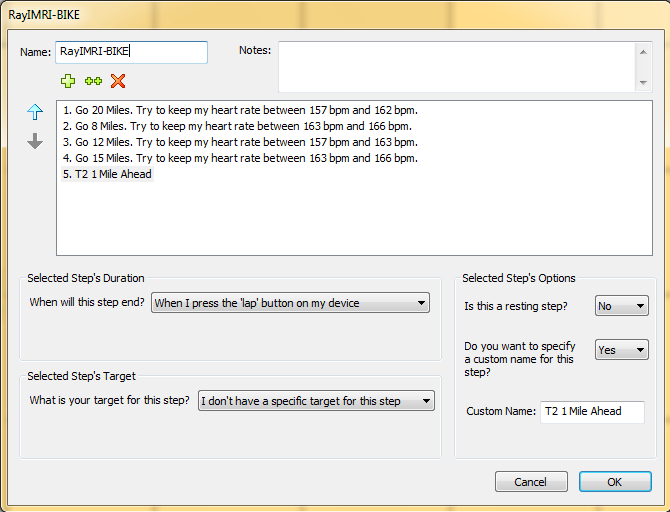This screenshot has width=670, height=512.
Task: Select step 1 Go 20 Miles
Action: [x=240, y=110]
